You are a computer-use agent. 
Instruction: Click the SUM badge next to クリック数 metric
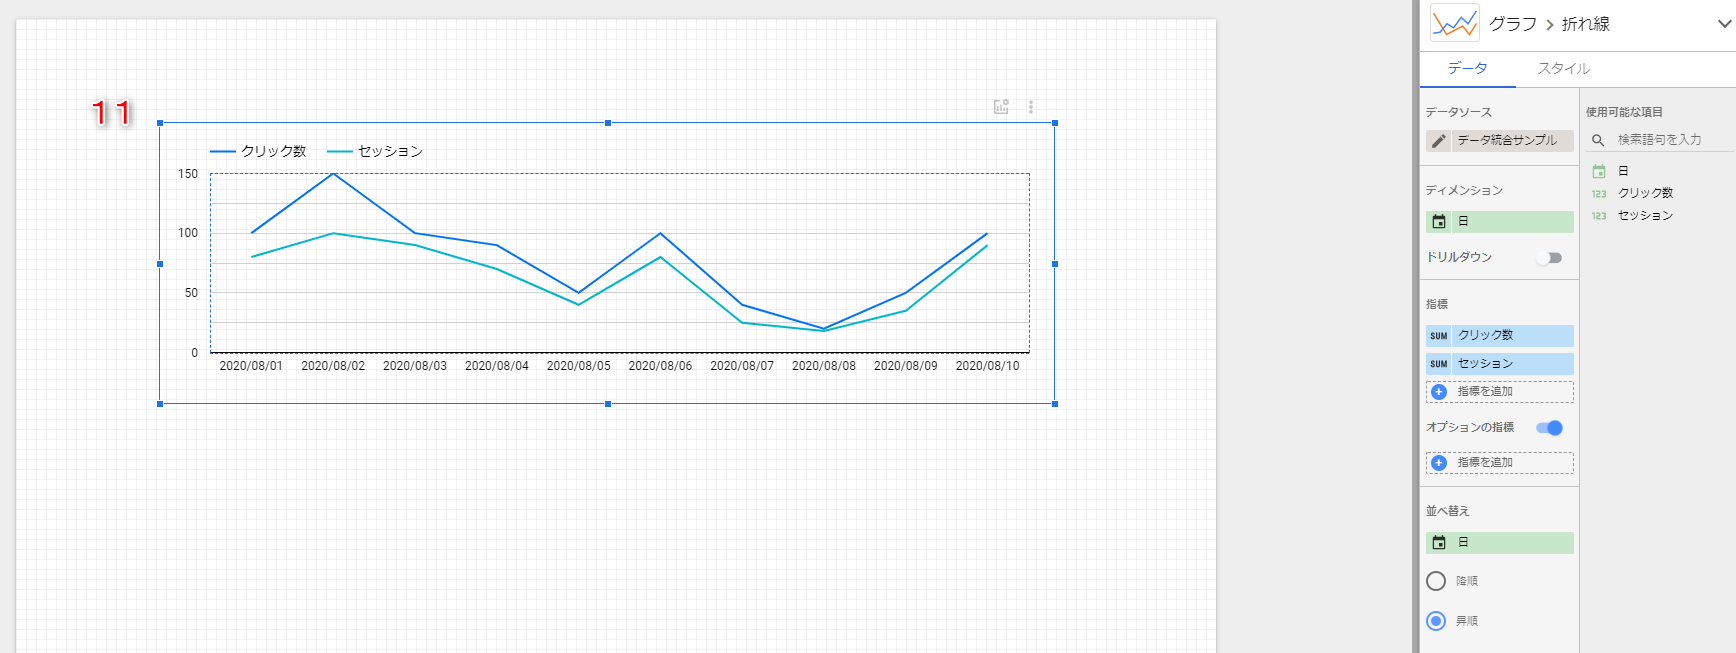tap(1439, 336)
